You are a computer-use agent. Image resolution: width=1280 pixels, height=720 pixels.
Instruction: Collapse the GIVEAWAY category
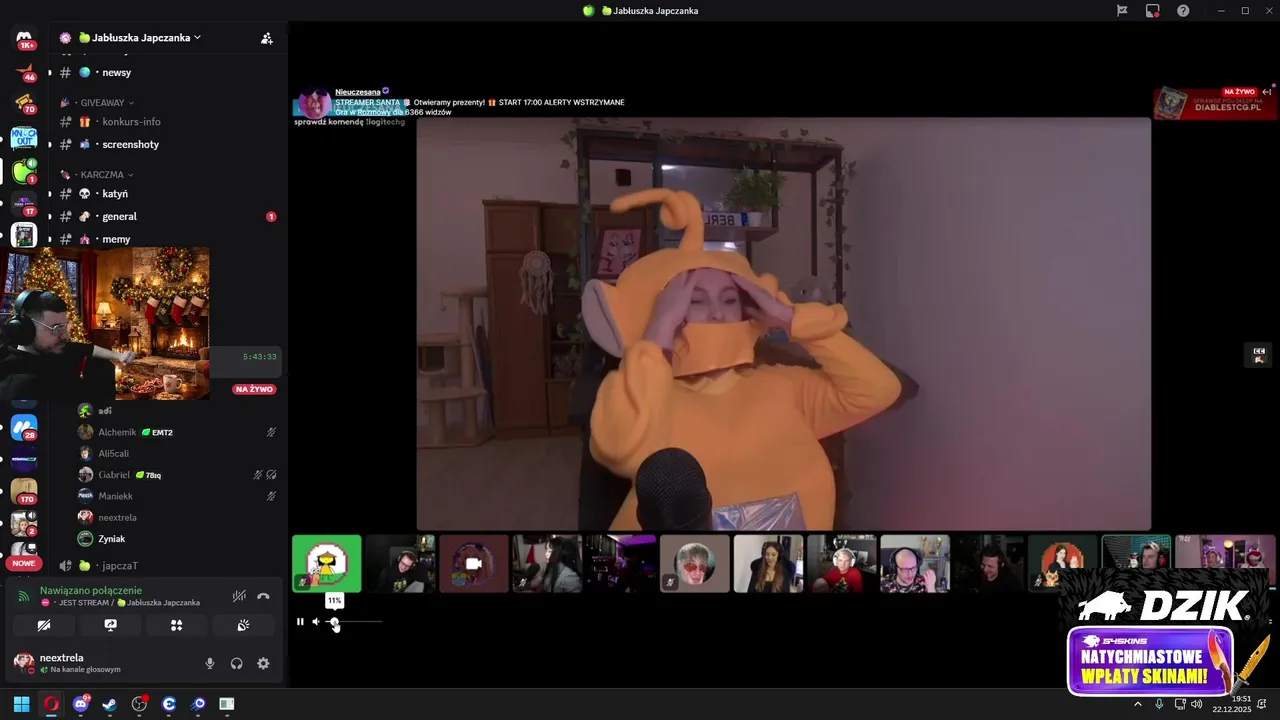coord(107,103)
